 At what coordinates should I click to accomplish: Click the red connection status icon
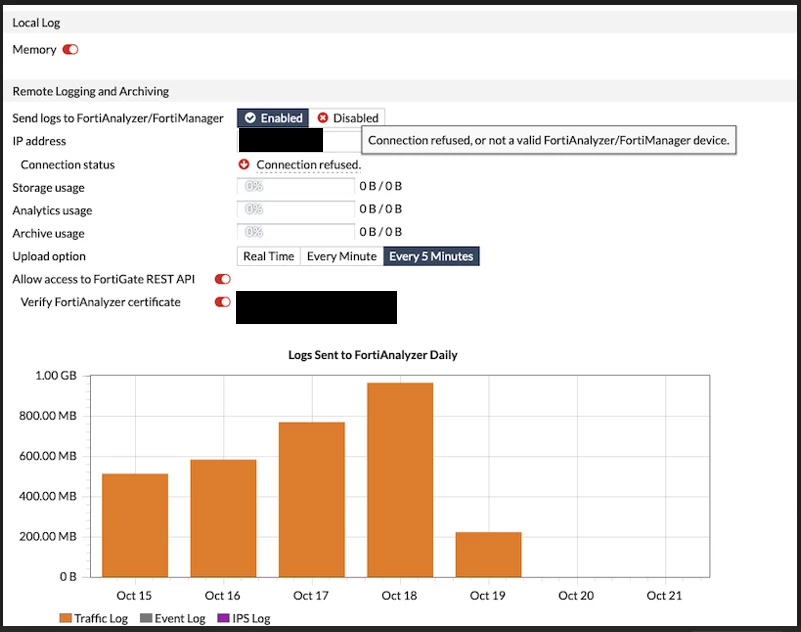(244, 165)
